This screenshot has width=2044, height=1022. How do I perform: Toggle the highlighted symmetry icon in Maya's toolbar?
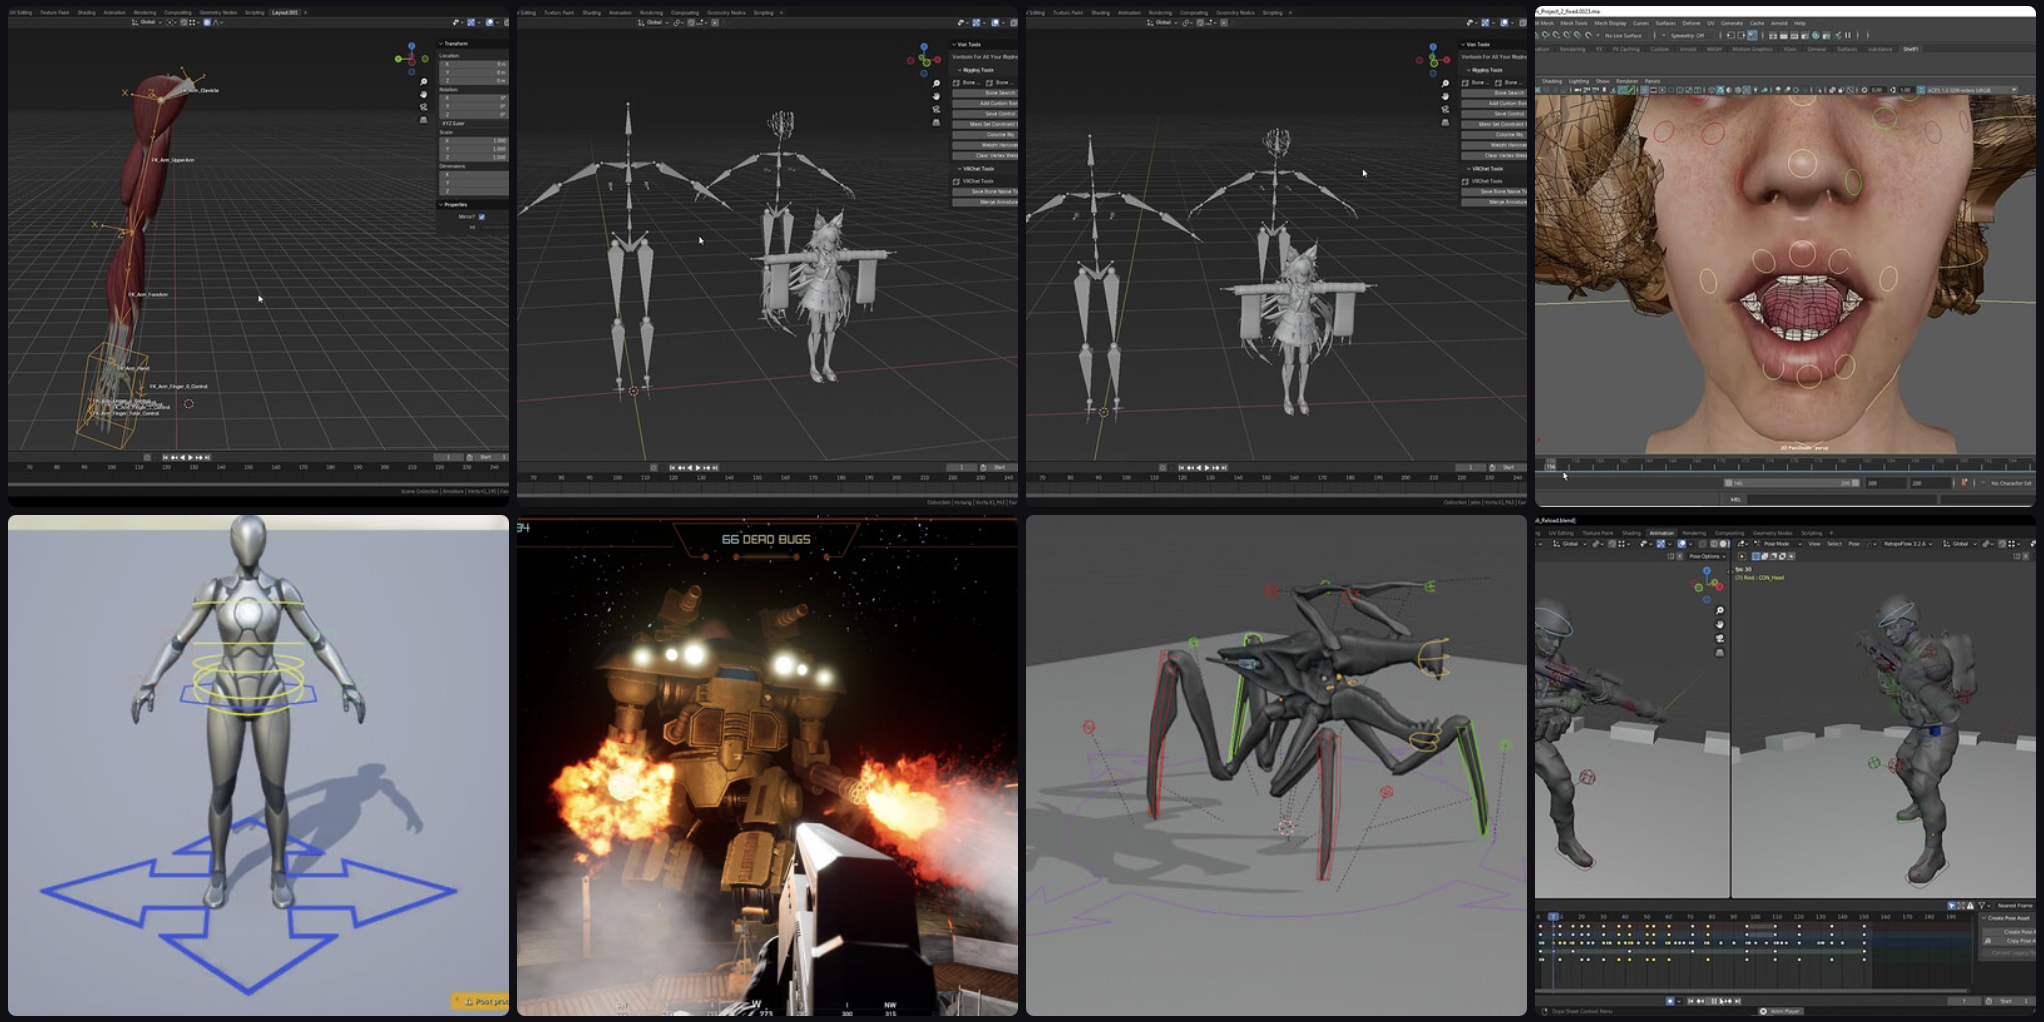[x=1751, y=35]
